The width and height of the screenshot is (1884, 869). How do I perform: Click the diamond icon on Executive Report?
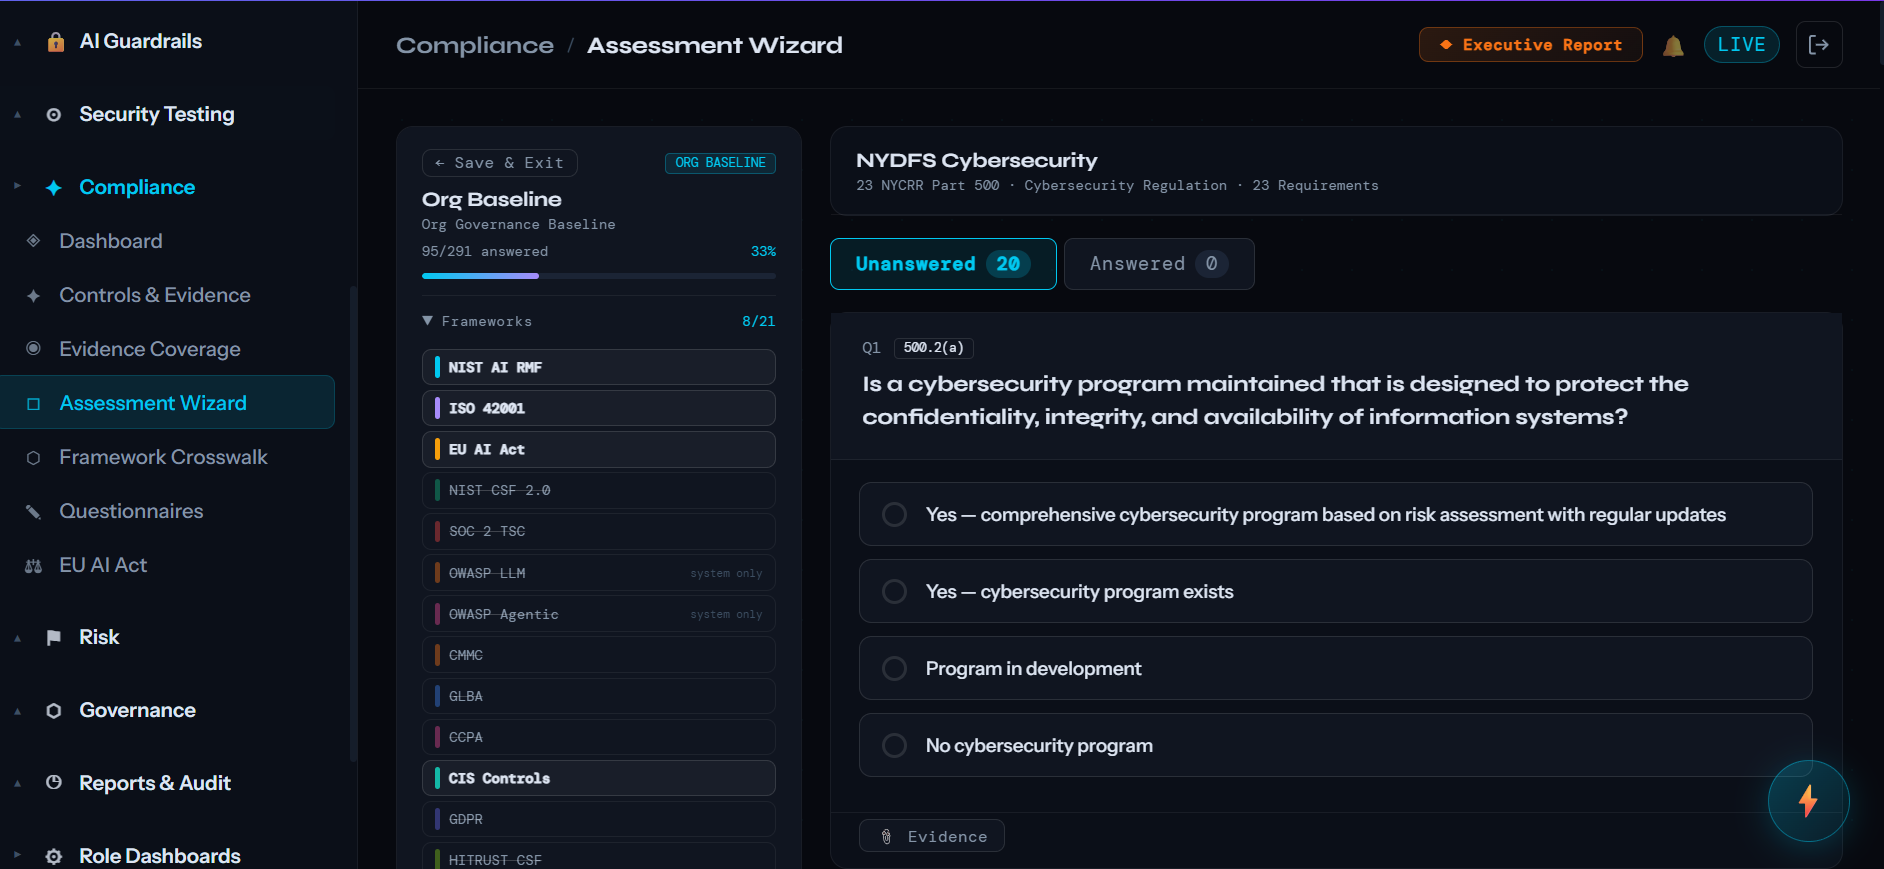(x=1446, y=45)
